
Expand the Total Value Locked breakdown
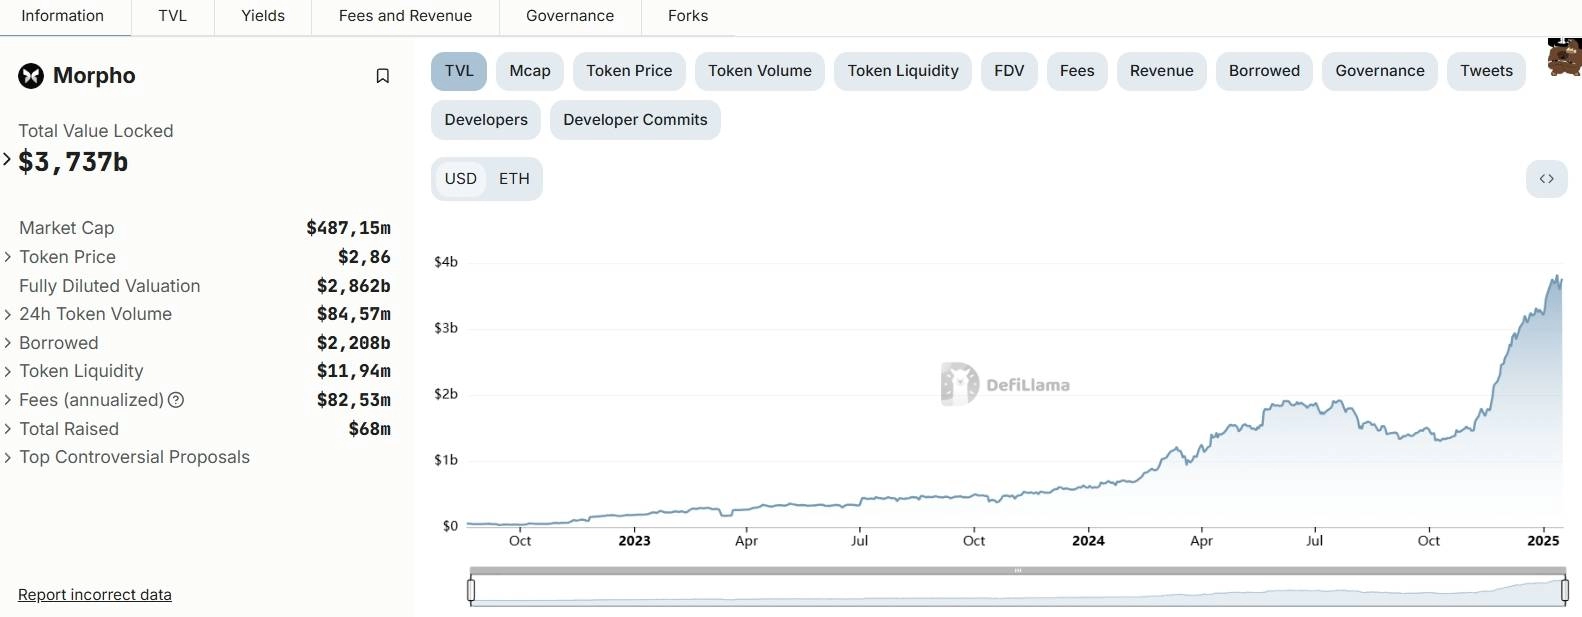7,159
